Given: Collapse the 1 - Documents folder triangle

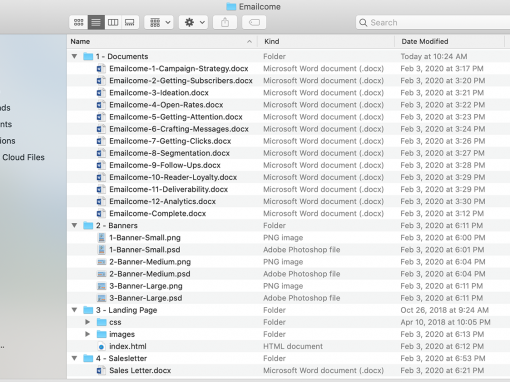Looking at the screenshot, I should (x=74, y=56).
